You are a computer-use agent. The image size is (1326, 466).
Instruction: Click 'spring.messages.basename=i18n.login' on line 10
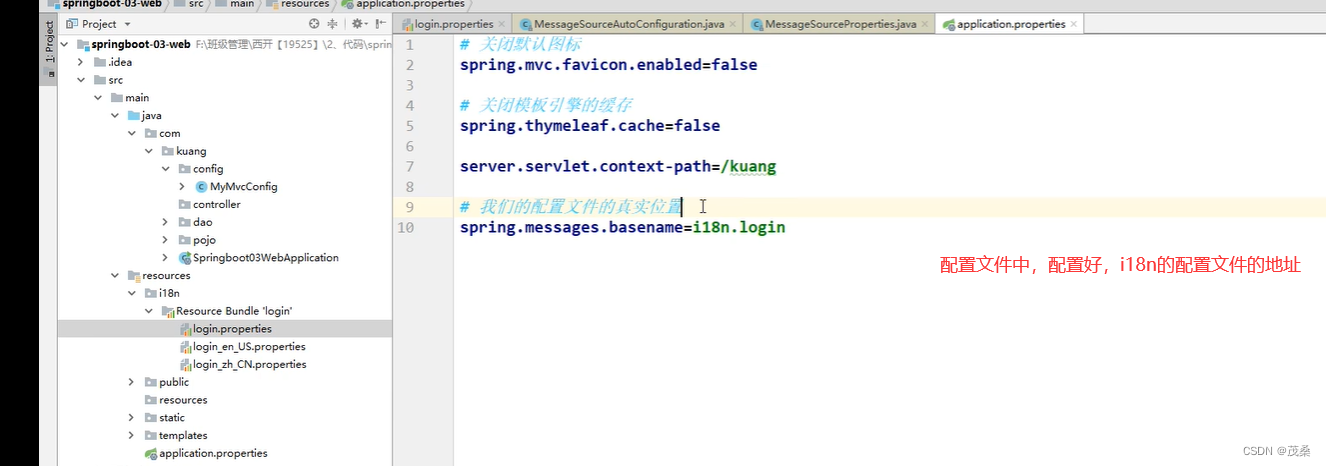point(622,227)
